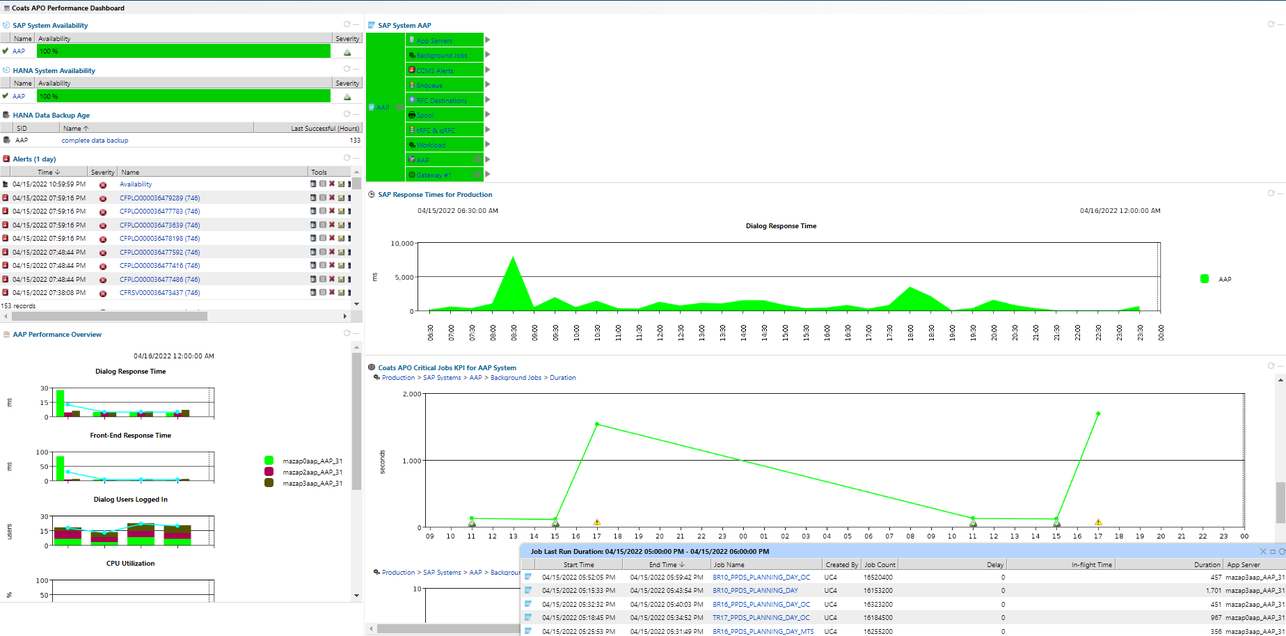Click the refresh icon for SAP System Availability
Image resolution: width=1286 pixels, height=636 pixels.
[x=347, y=25]
